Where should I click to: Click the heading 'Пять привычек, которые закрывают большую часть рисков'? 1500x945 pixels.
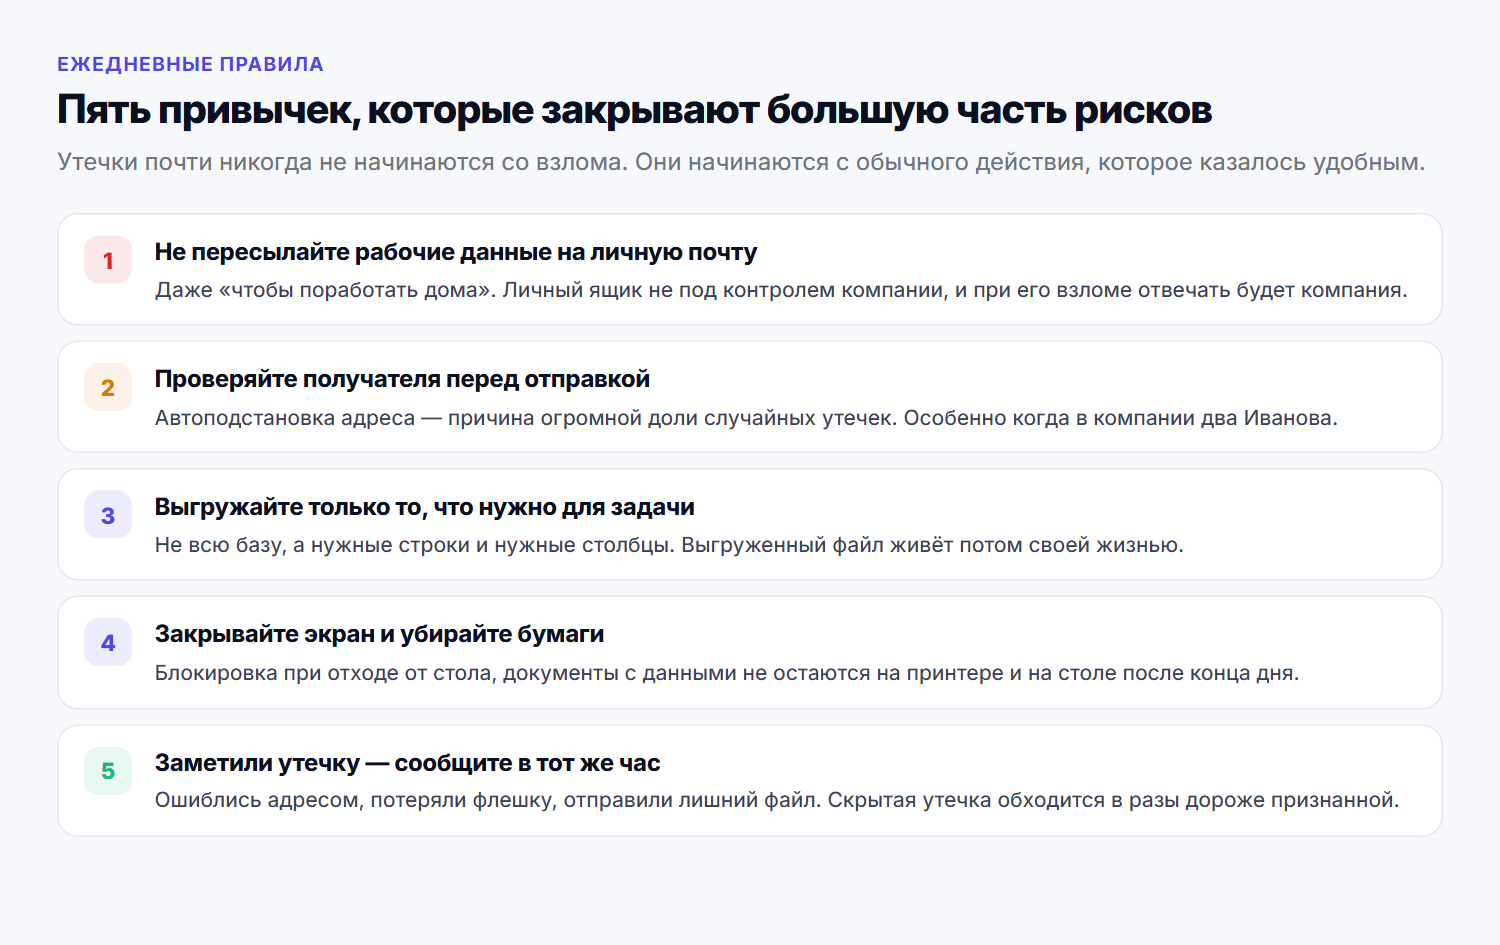tap(634, 110)
